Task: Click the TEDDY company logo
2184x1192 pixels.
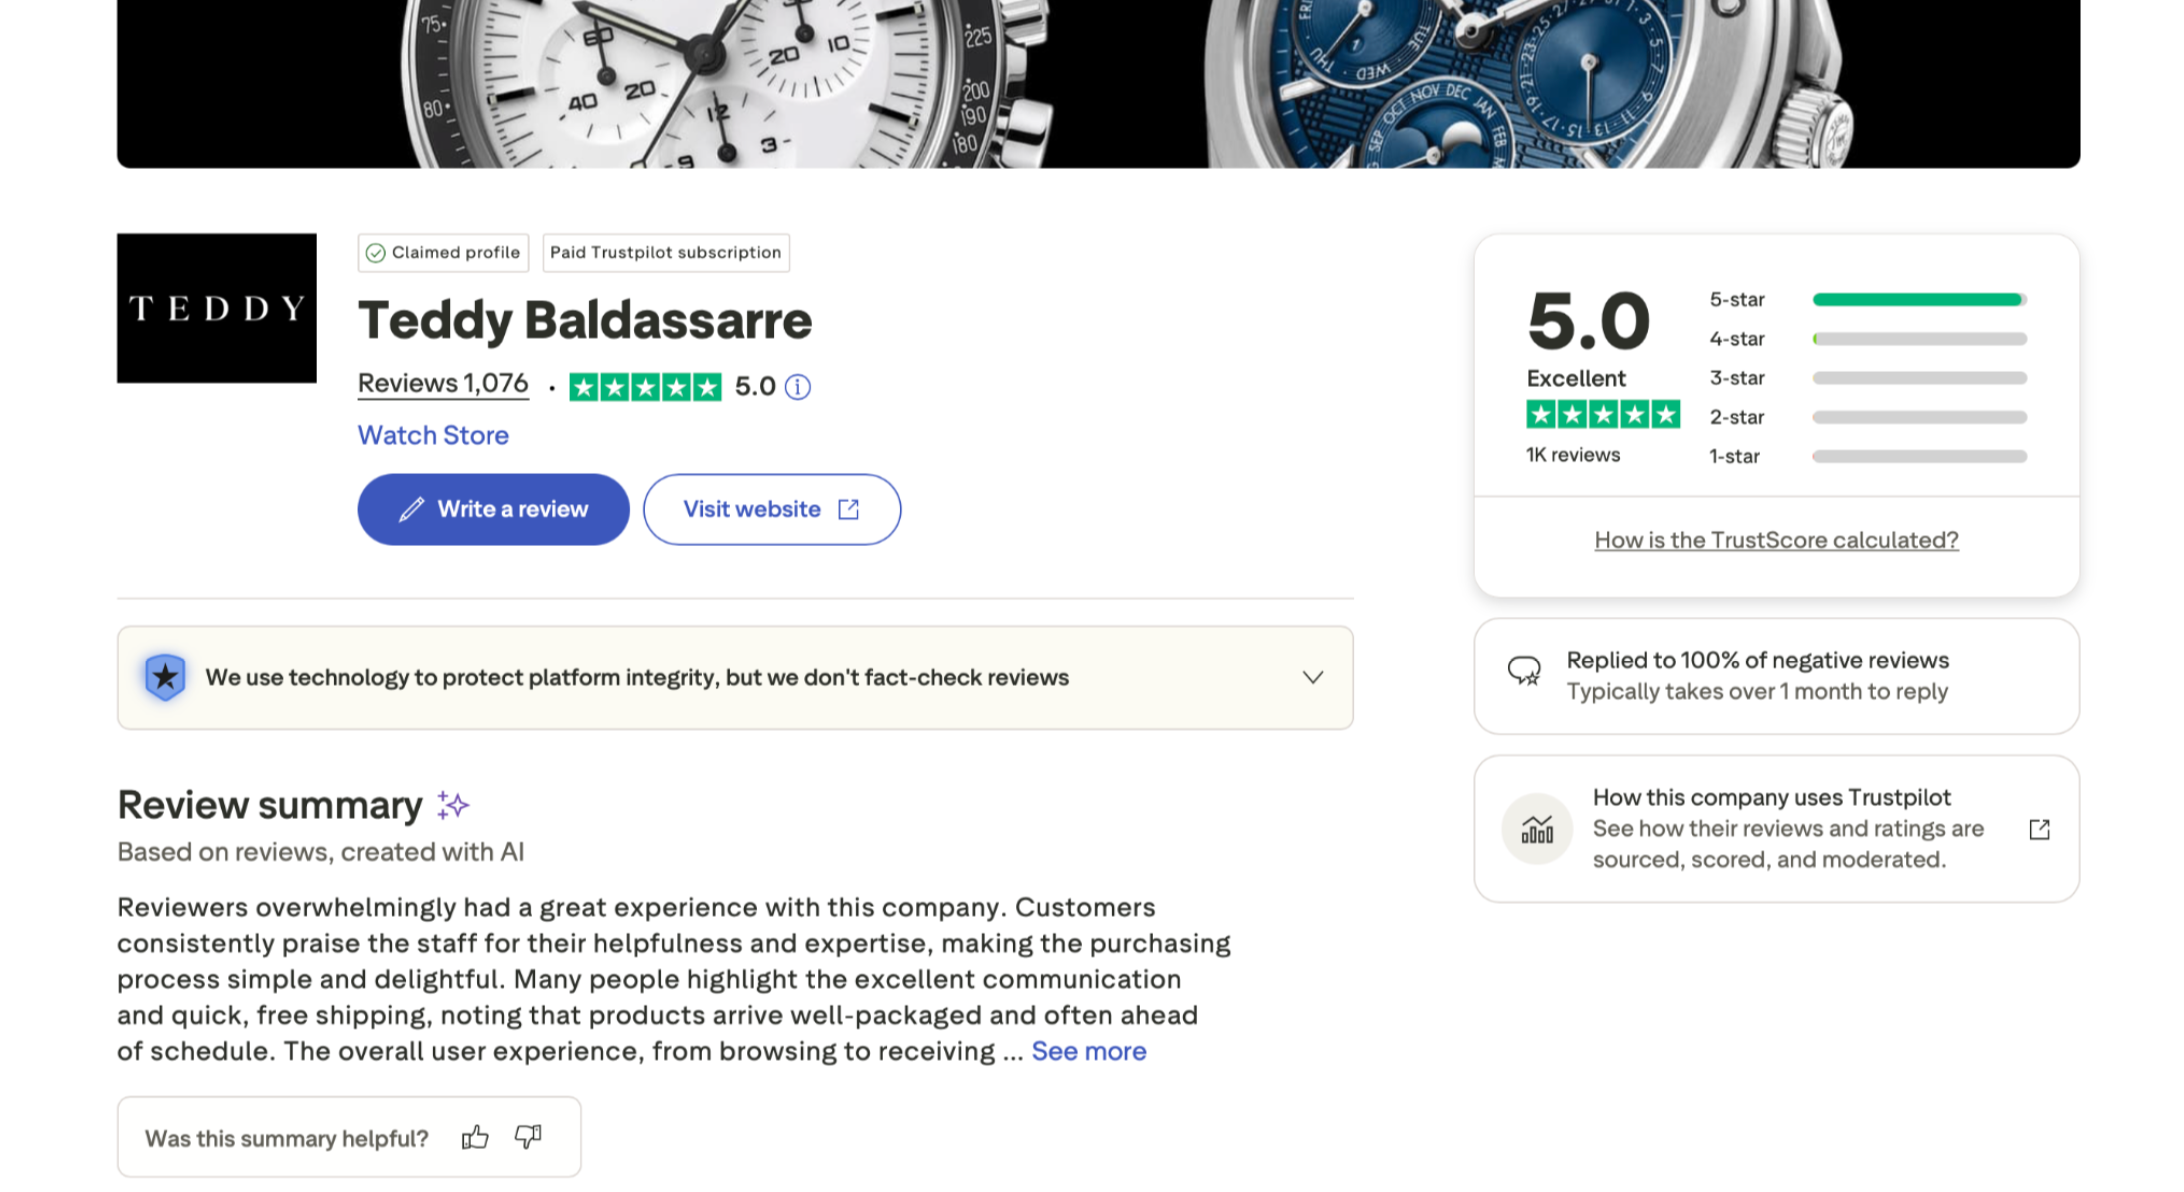Action: [x=217, y=308]
